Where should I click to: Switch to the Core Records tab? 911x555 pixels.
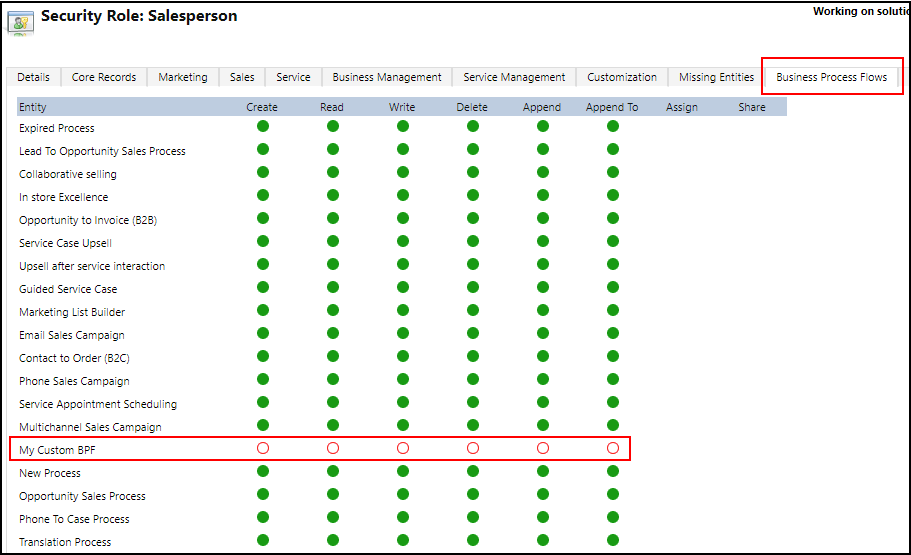[104, 77]
